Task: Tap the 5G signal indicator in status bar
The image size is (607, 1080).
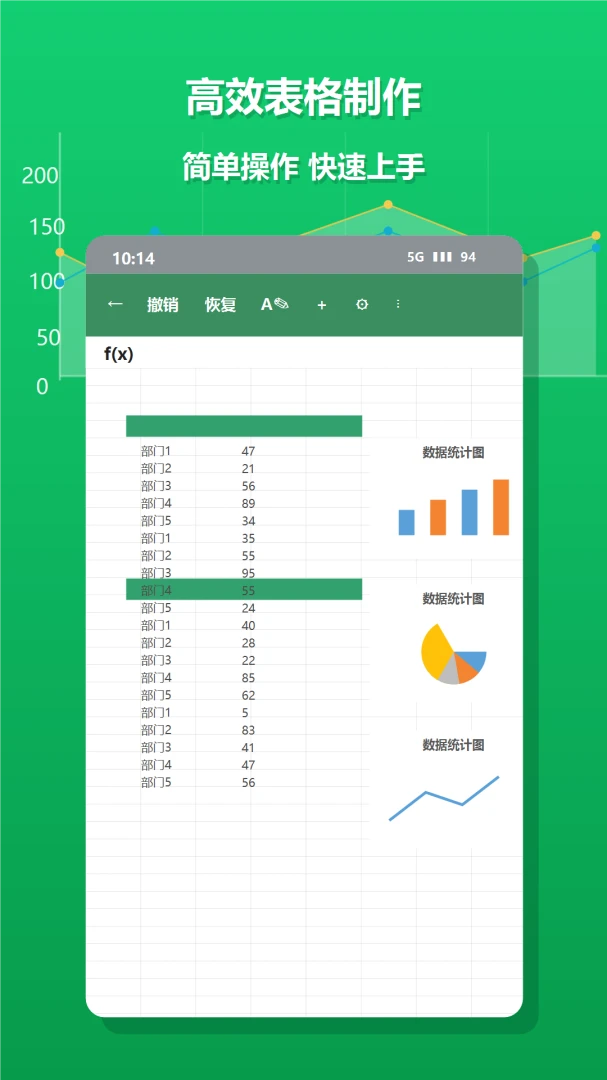Action: [415, 258]
